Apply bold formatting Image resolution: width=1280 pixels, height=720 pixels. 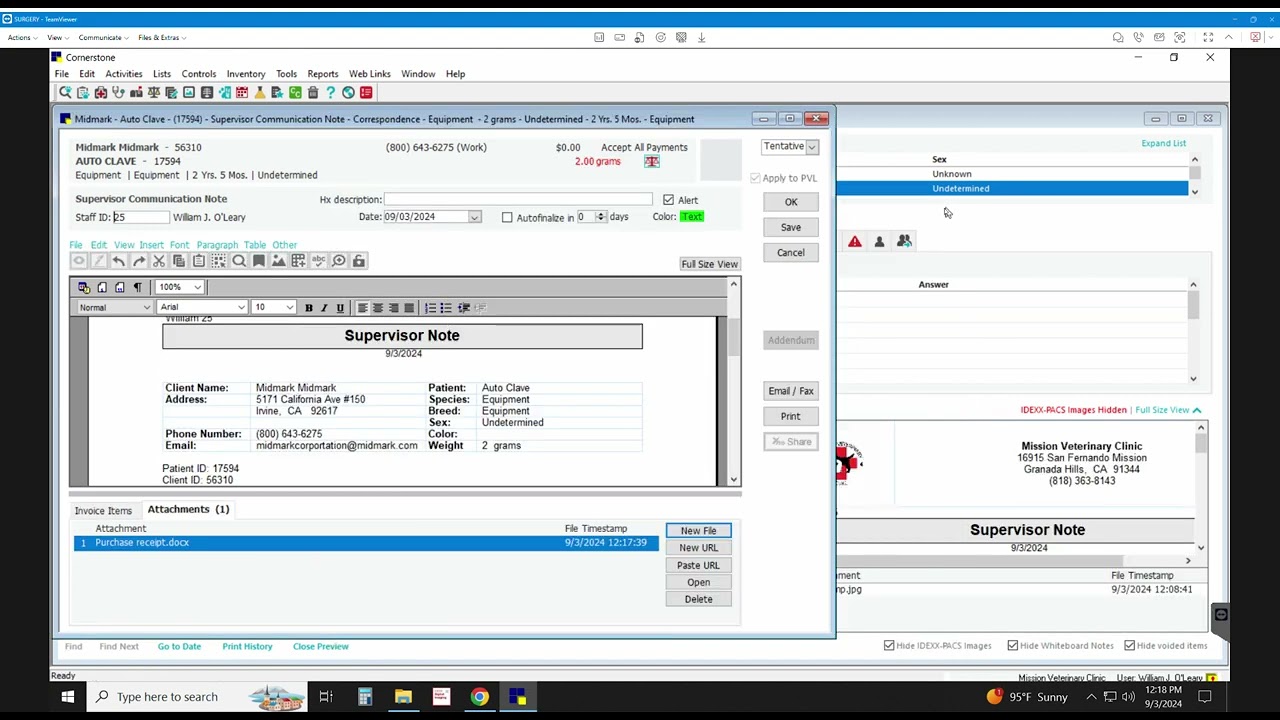pyautogui.click(x=308, y=308)
